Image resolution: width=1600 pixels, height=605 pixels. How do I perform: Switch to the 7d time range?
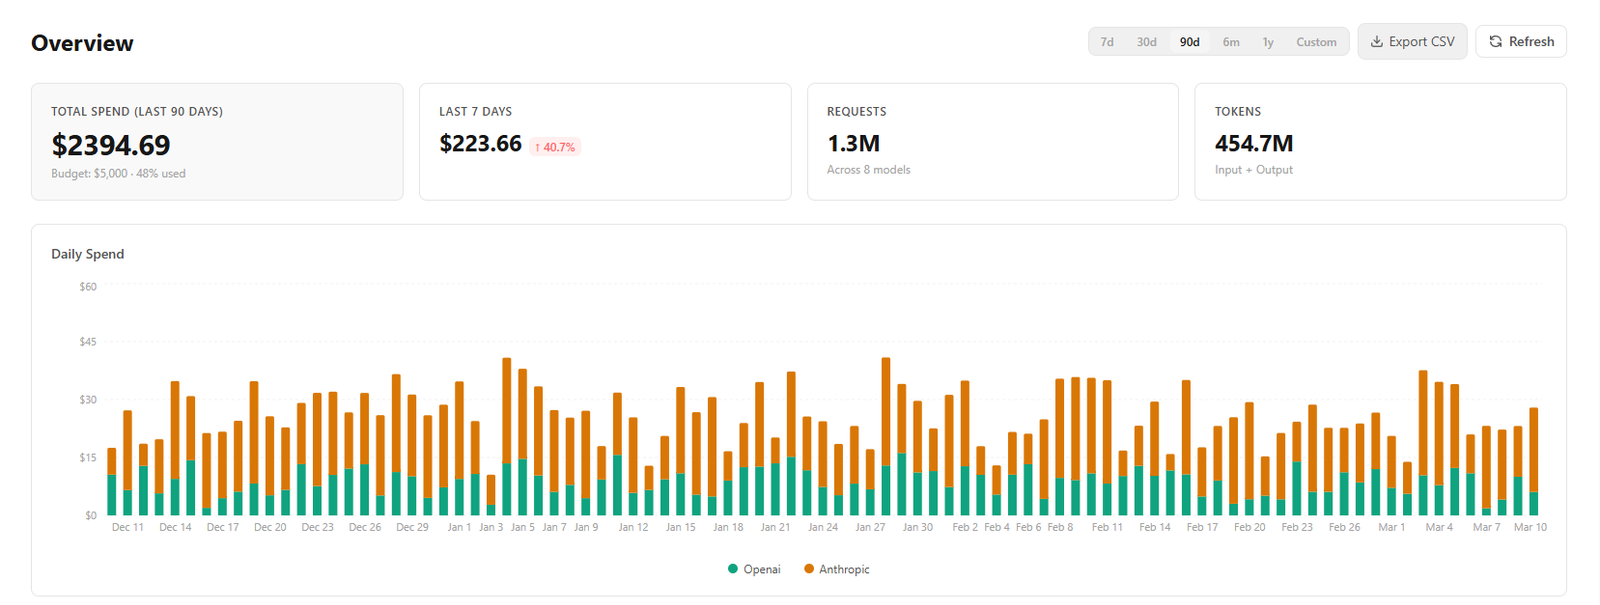[x=1107, y=42]
